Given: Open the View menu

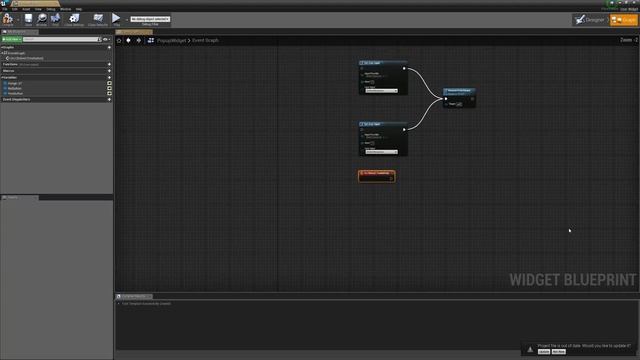Looking at the screenshot, I should [38, 9].
